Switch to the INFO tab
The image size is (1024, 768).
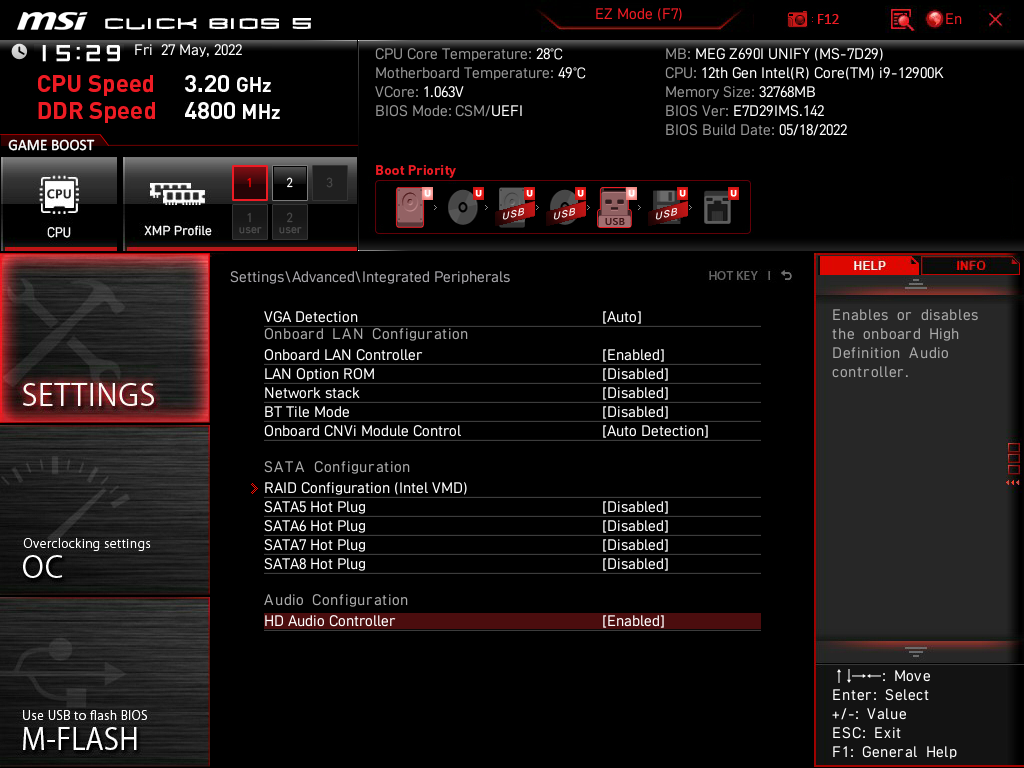(970, 265)
